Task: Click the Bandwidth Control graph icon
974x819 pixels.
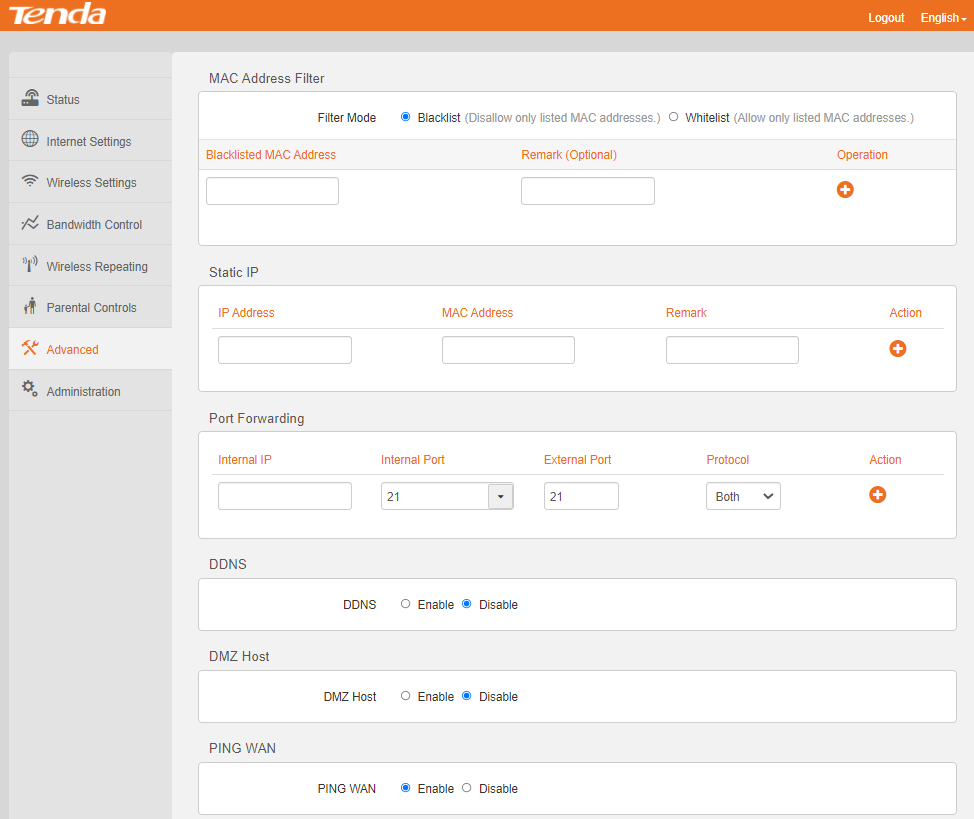Action: pos(30,222)
